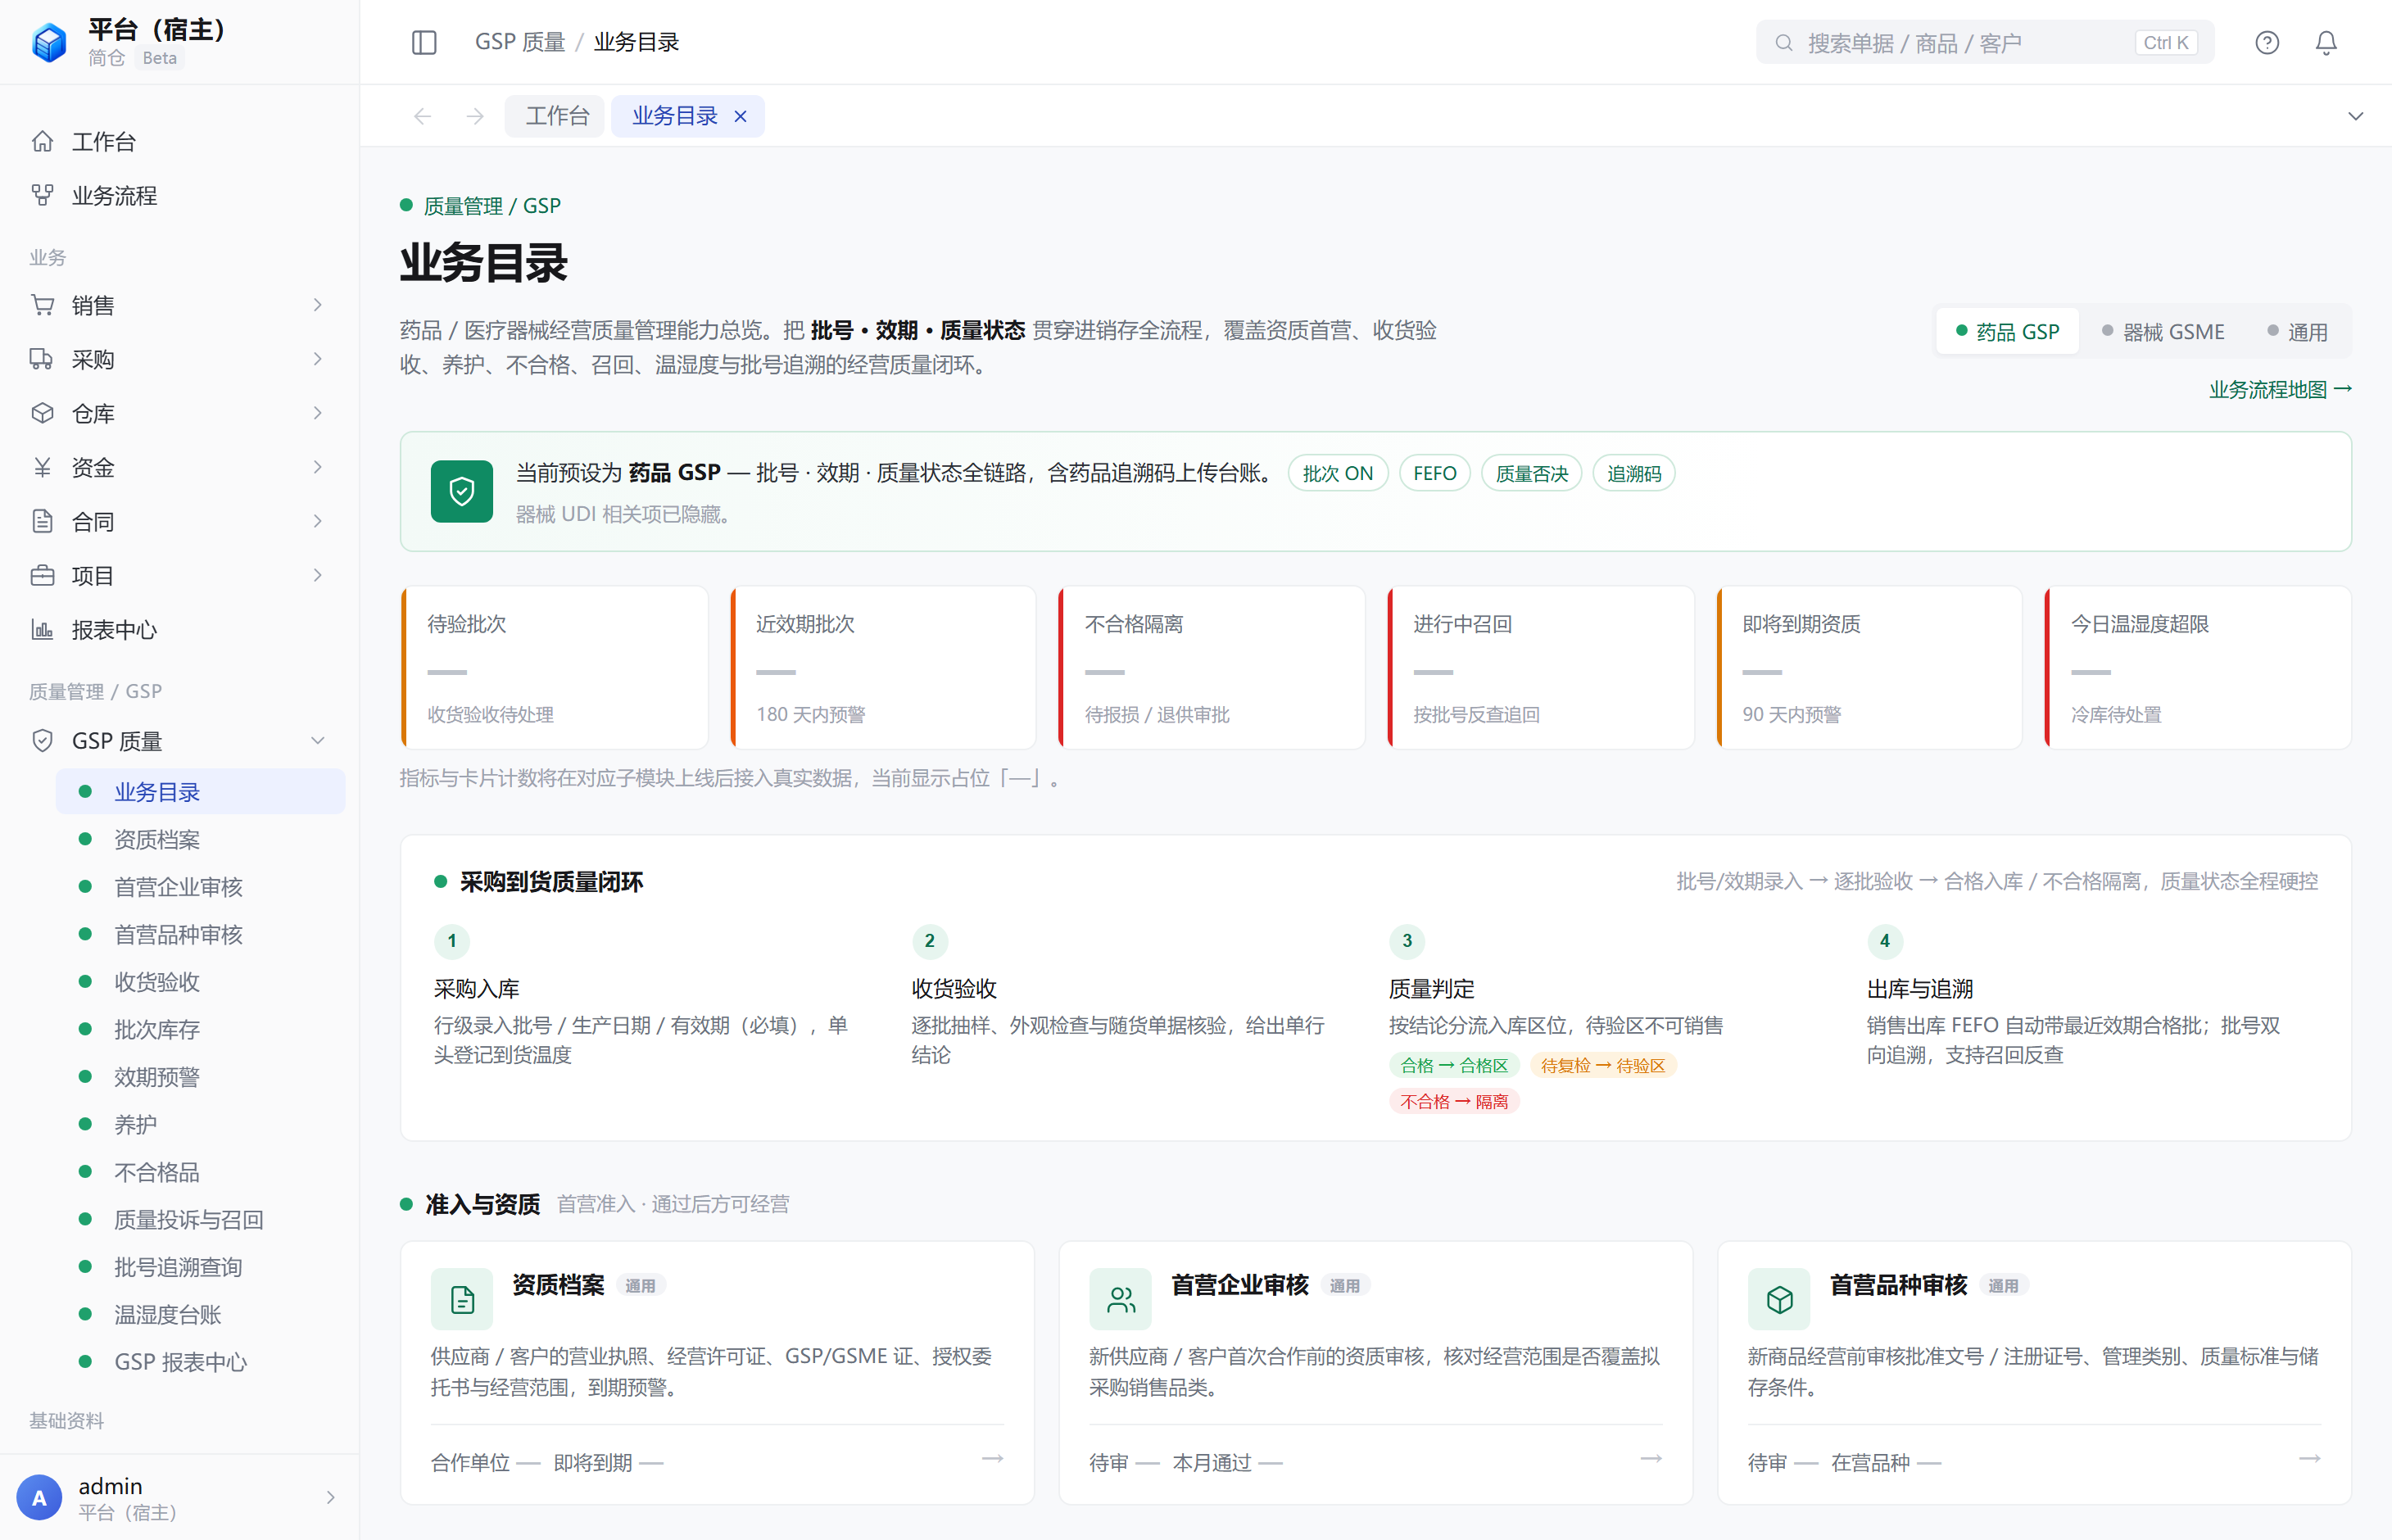This screenshot has height=1540, width=2392.
Task: Click the platform cube logo
Action: (49, 42)
